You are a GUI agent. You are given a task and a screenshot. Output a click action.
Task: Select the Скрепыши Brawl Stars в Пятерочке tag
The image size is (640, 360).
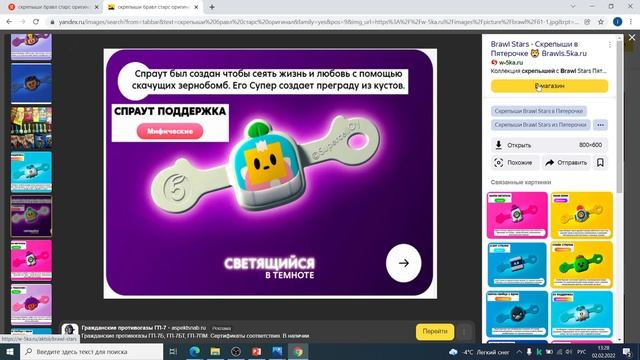tap(539, 111)
